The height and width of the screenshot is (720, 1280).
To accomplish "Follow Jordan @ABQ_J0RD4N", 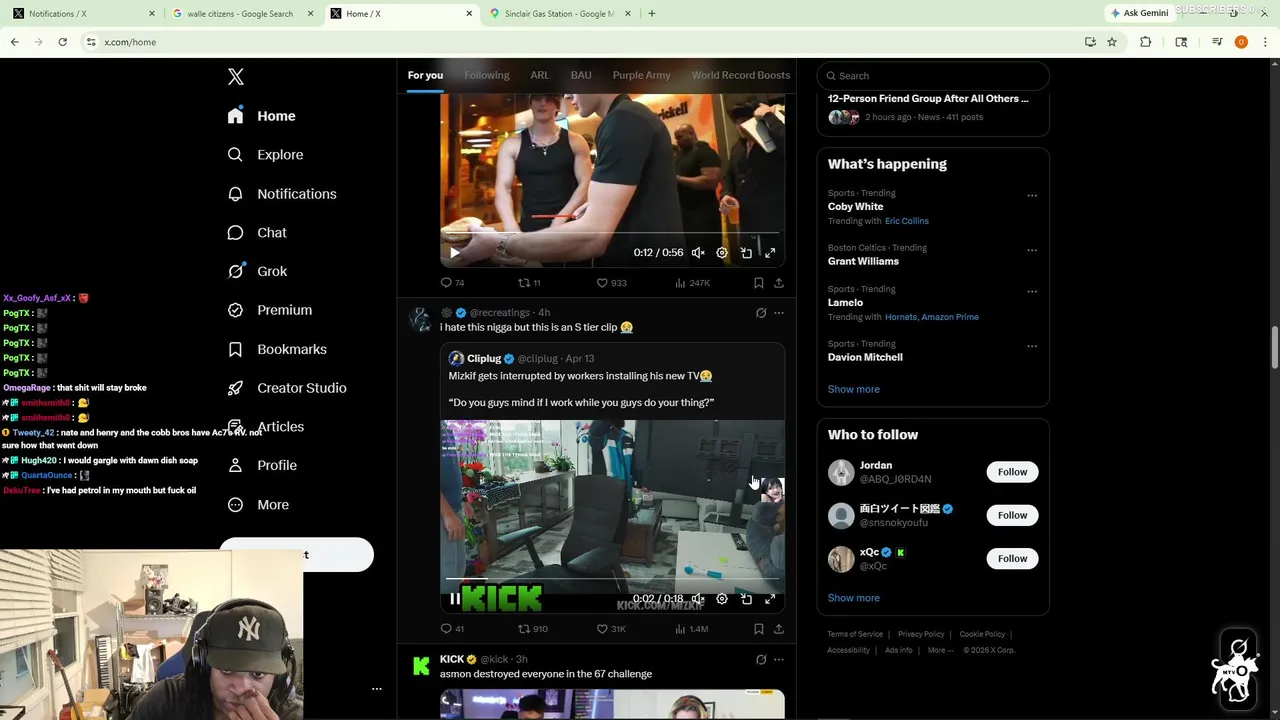I will coord(1012,472).
